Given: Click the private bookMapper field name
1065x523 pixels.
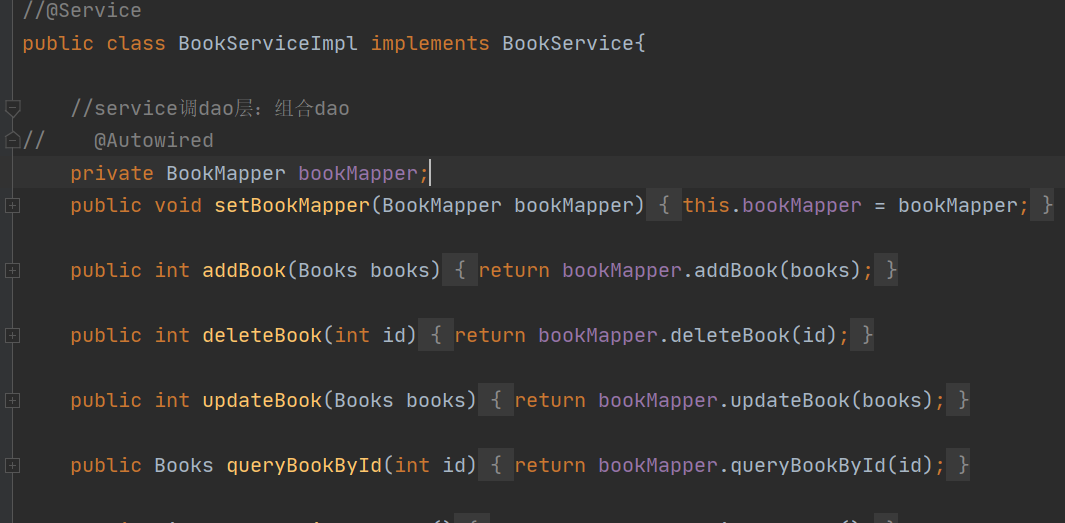Looking at the screenshot, I should pos(358,173).
